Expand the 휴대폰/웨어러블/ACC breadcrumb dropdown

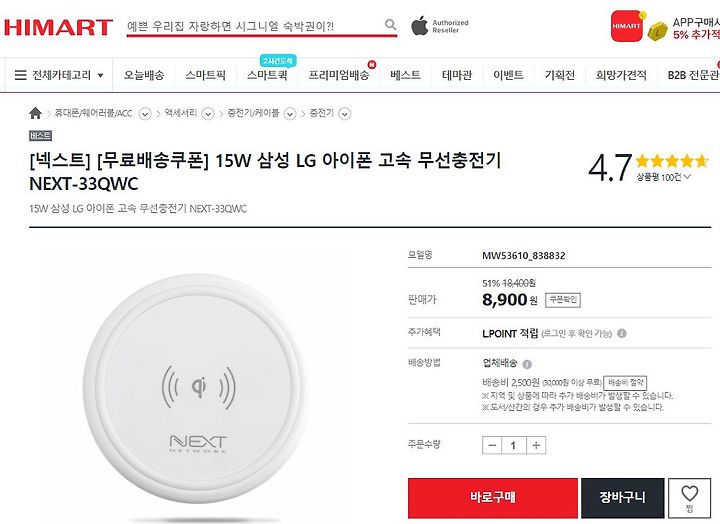[x=145, y=113]
